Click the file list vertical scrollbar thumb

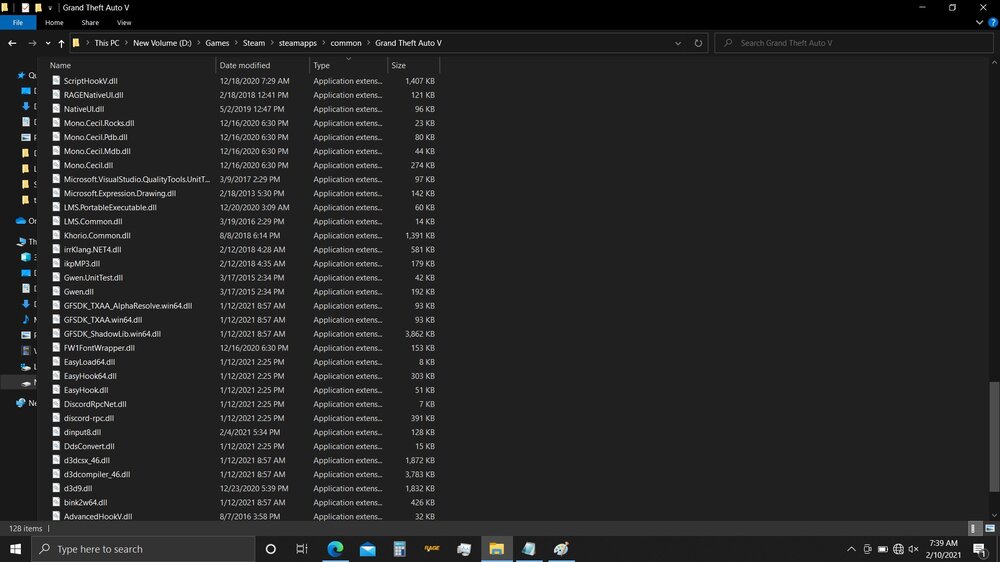(994, 438)
